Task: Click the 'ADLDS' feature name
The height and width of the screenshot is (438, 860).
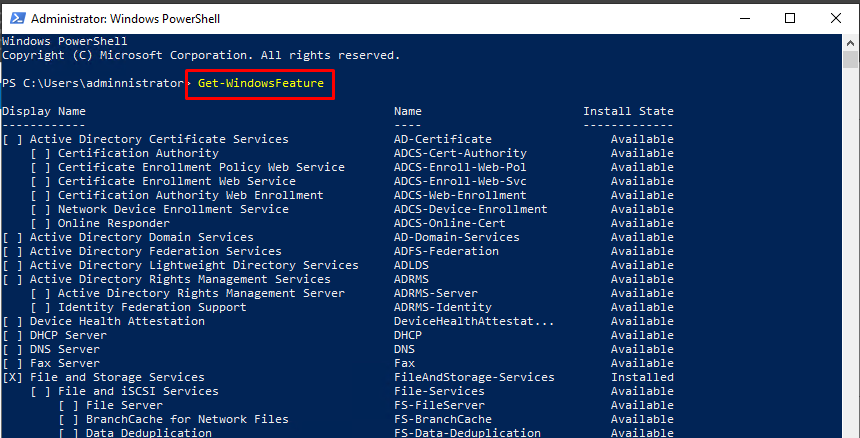Action: (411, 265)
